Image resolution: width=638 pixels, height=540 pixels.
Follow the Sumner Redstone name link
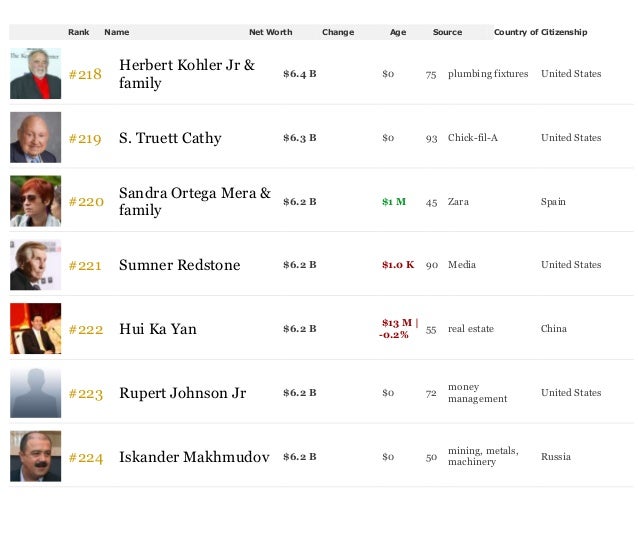179,265
